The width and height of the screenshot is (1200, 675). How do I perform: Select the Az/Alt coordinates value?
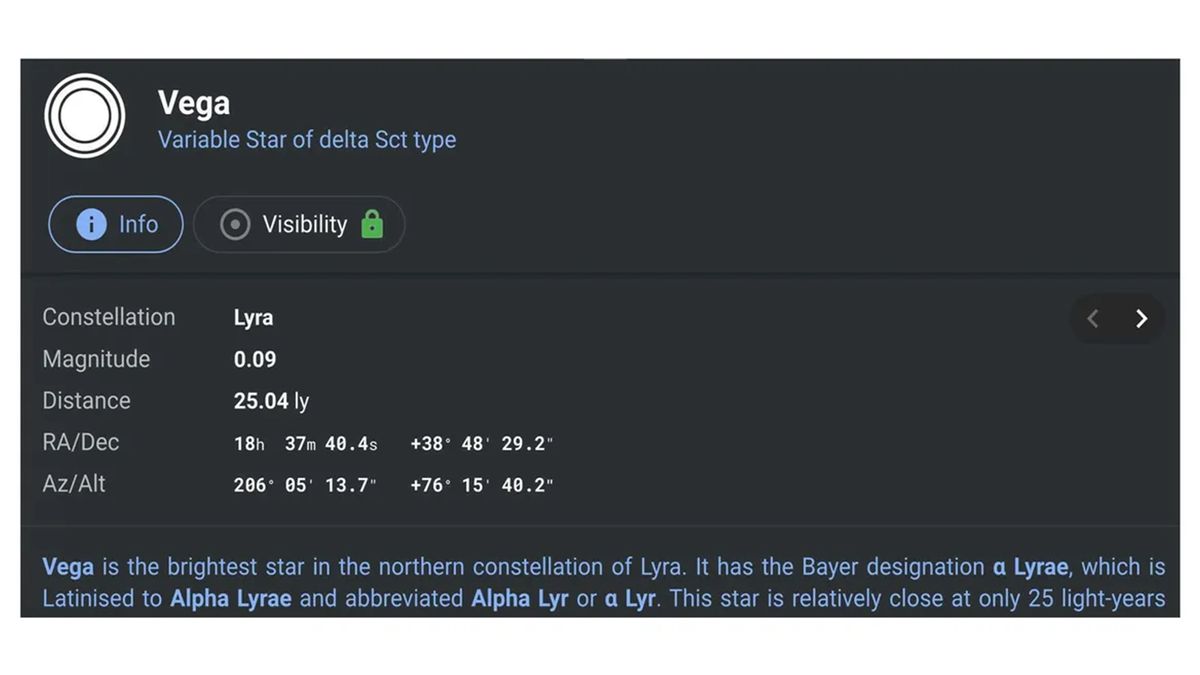[x=393, y=485]
